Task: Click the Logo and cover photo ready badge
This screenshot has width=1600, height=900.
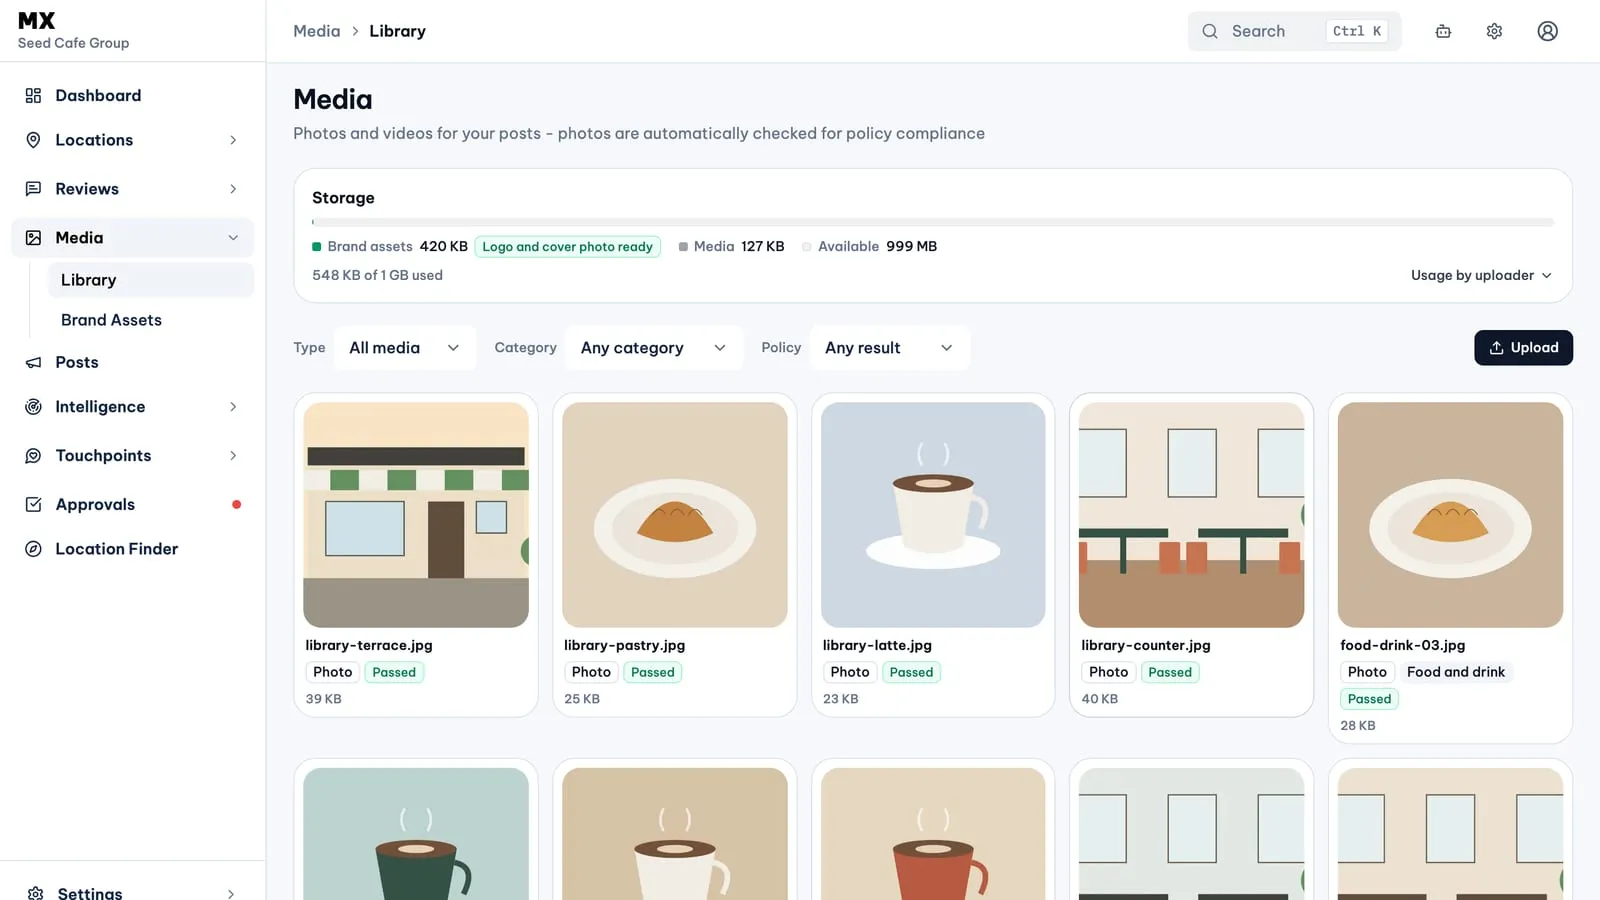Action: coord(567,247)
